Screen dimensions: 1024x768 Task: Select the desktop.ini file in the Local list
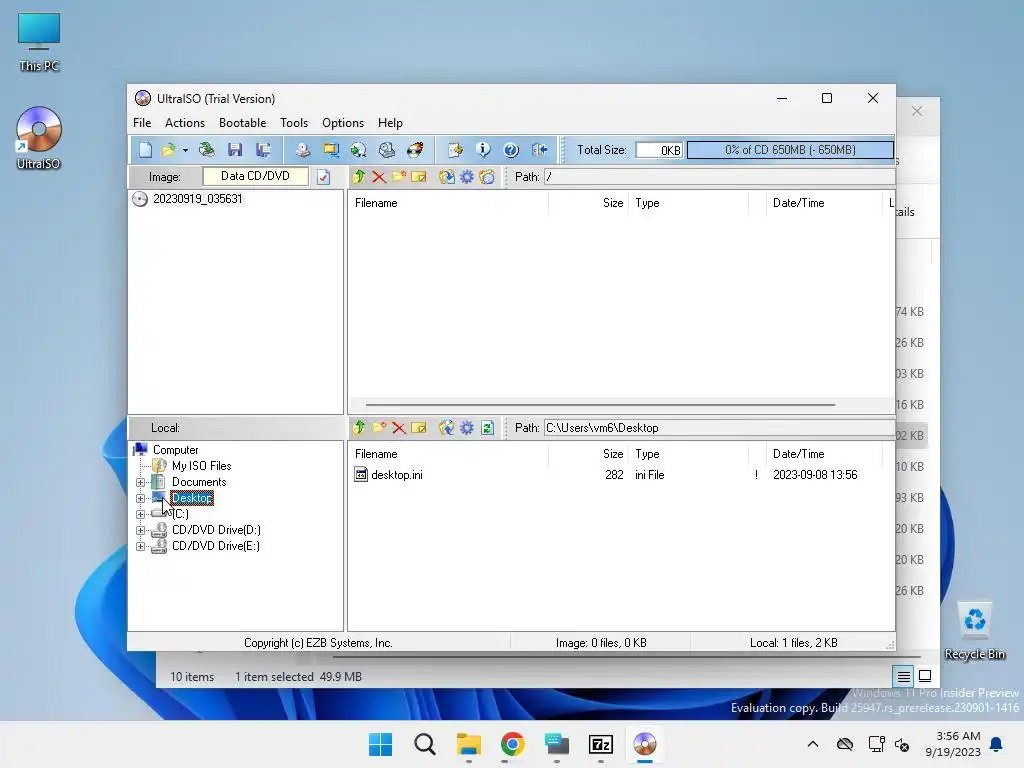coord(396,475)
